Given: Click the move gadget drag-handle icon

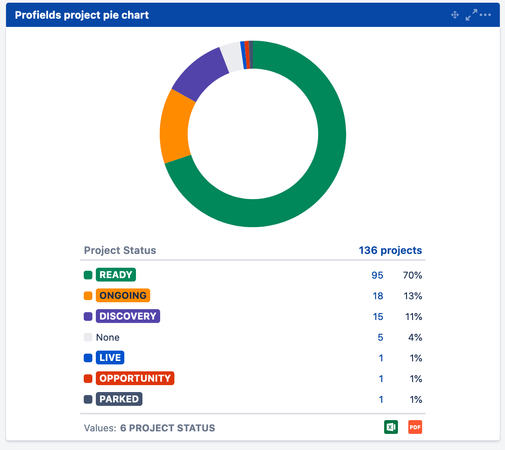Looking at the screenshot, I should (x=455, y=15).
